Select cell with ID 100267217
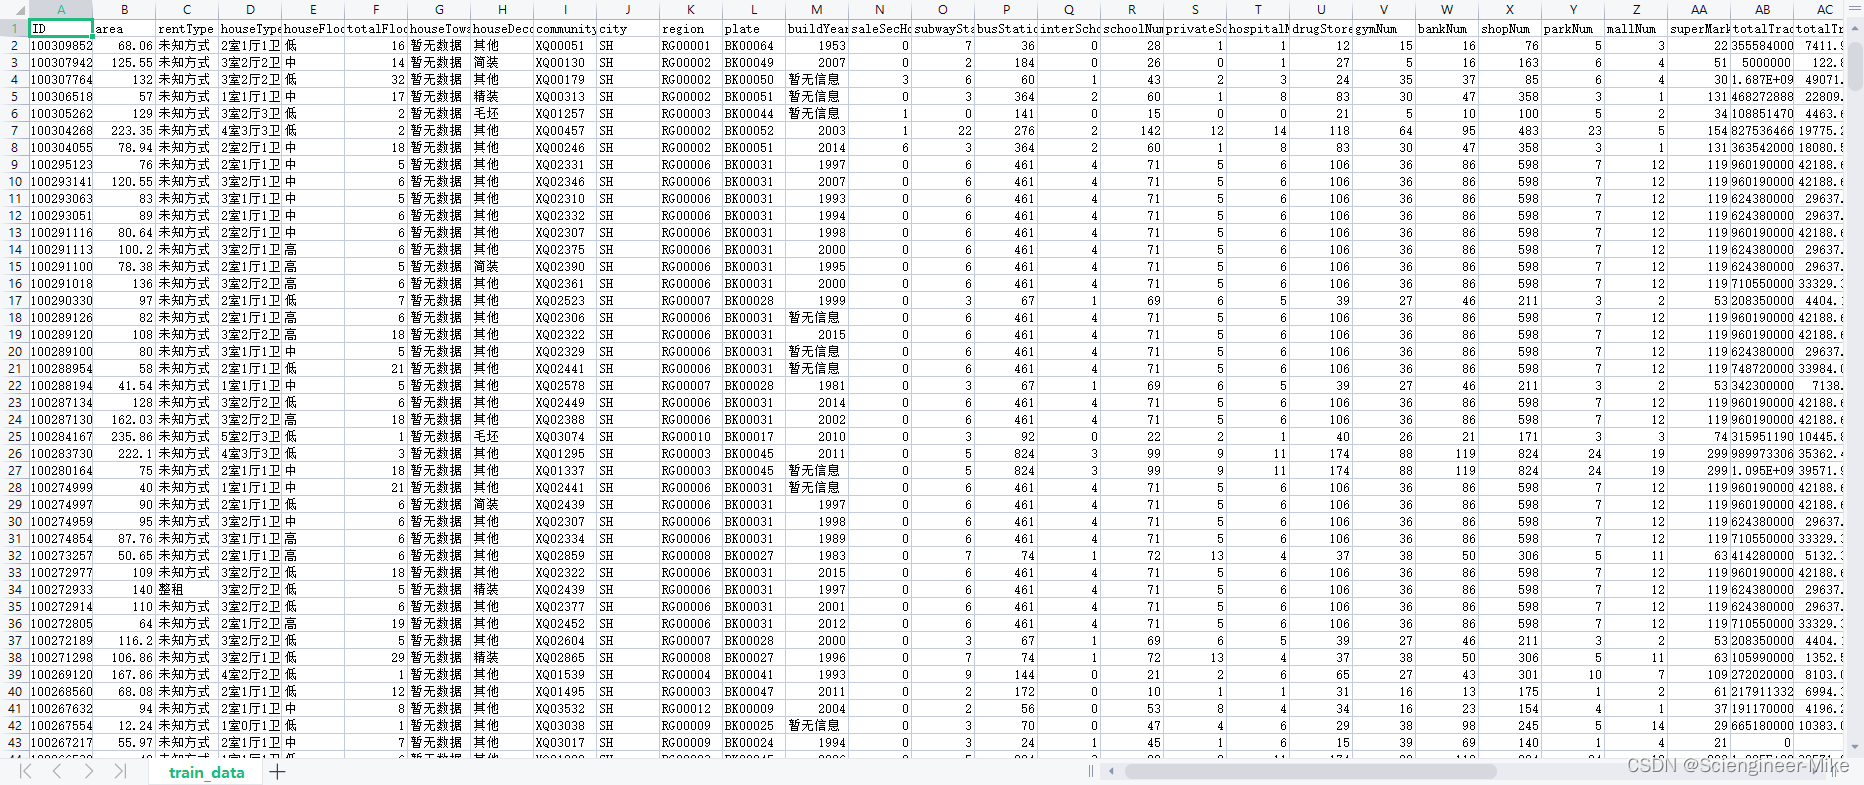The height and width of the screenshot is (785, 1864). [60, 742]
